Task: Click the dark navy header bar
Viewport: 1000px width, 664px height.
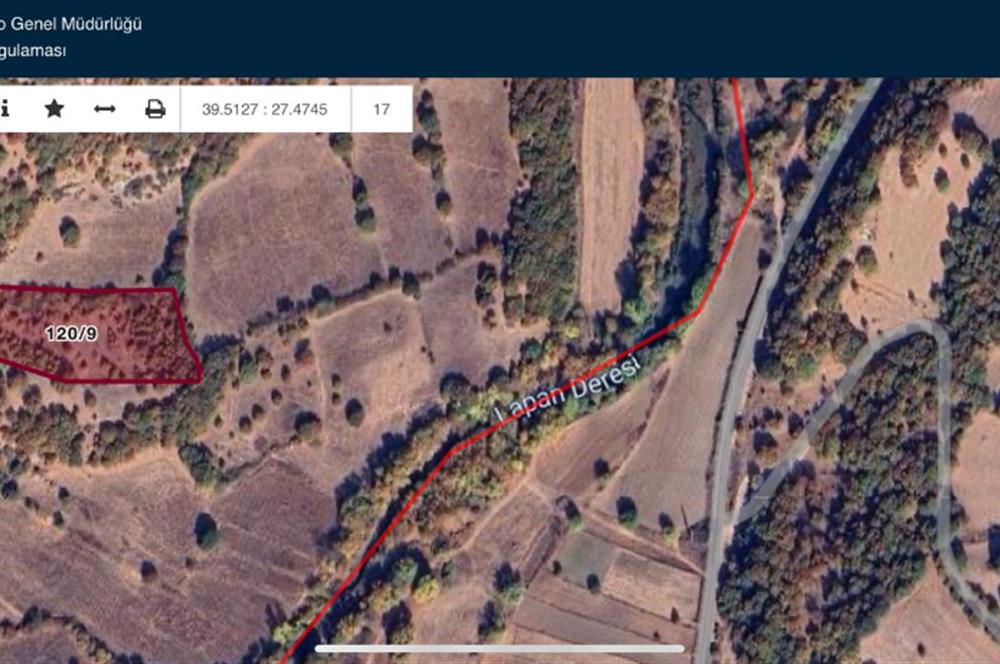Action: 500,38
